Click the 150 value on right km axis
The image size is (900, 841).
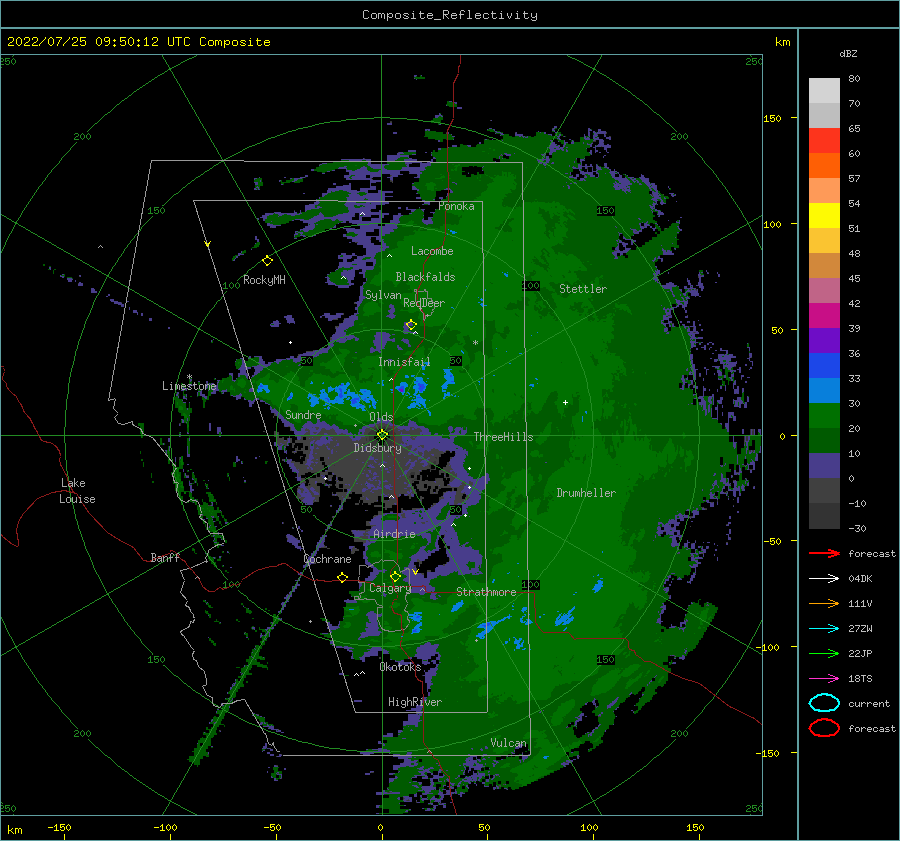tap(772, 118)
